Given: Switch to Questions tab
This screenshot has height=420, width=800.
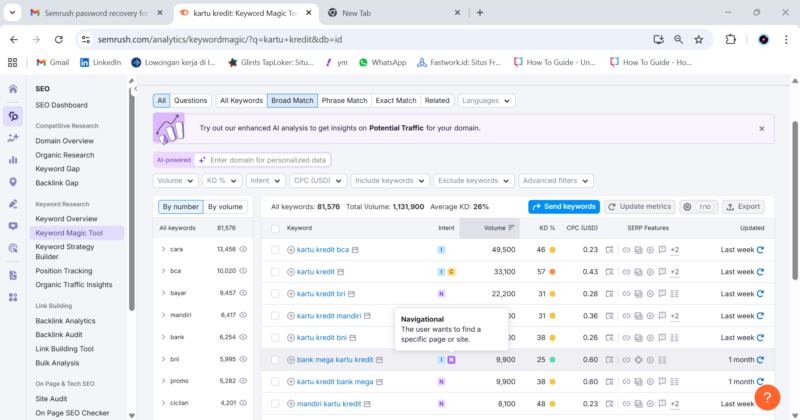Looking at the screenshot, I should point(190,101).
